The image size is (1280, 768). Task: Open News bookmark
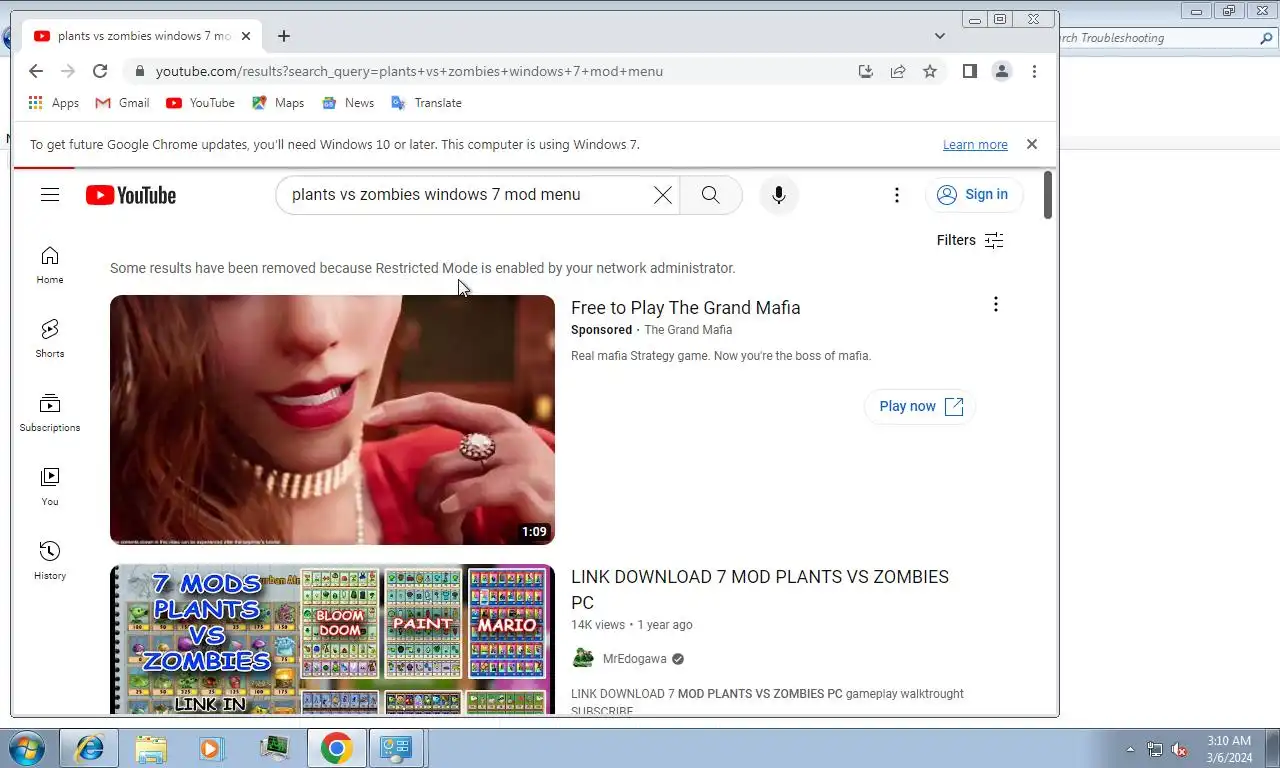pos(348,103)
